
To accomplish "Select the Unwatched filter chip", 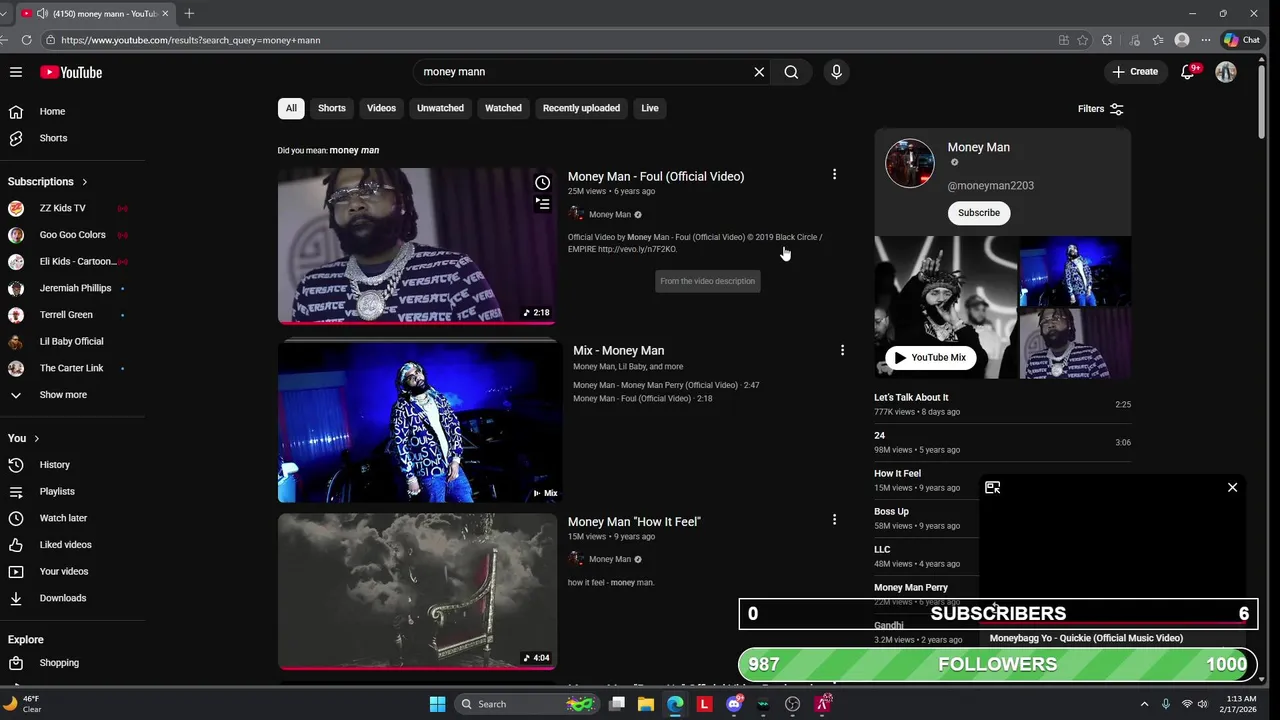I will [x=440, y=108].
